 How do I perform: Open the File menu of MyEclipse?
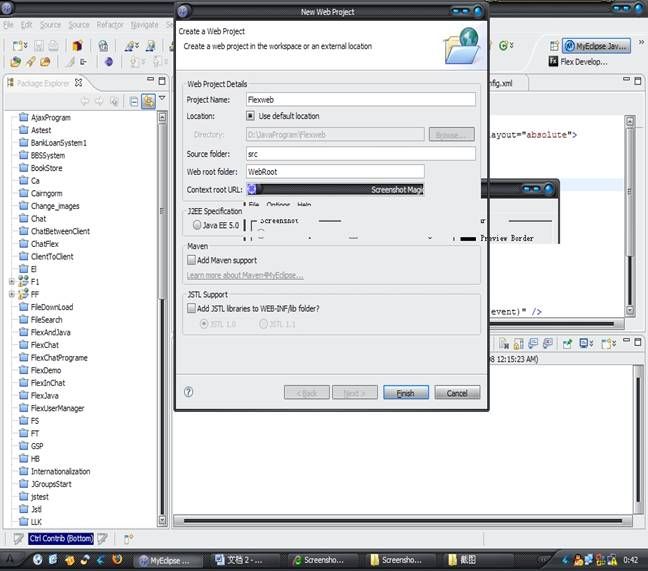pyautogui.click(x=8, y=25)
